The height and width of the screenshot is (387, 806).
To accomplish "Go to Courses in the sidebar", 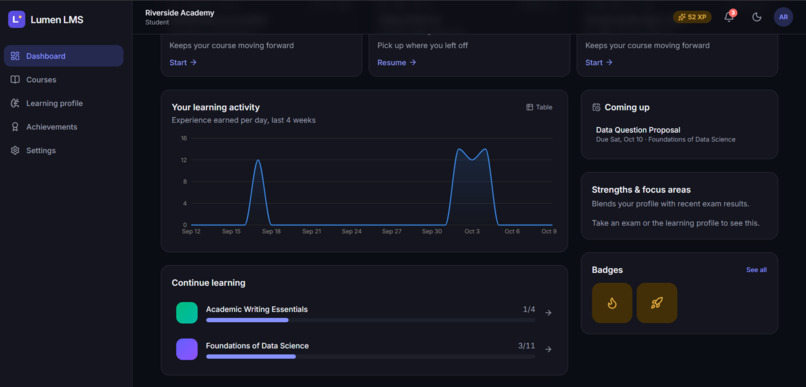I will [x=64, y=80].
